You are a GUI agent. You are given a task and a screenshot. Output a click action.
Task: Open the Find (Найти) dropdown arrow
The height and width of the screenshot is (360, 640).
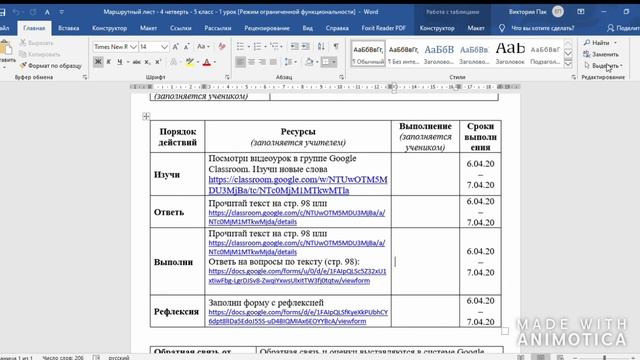(x=615, y=43)
